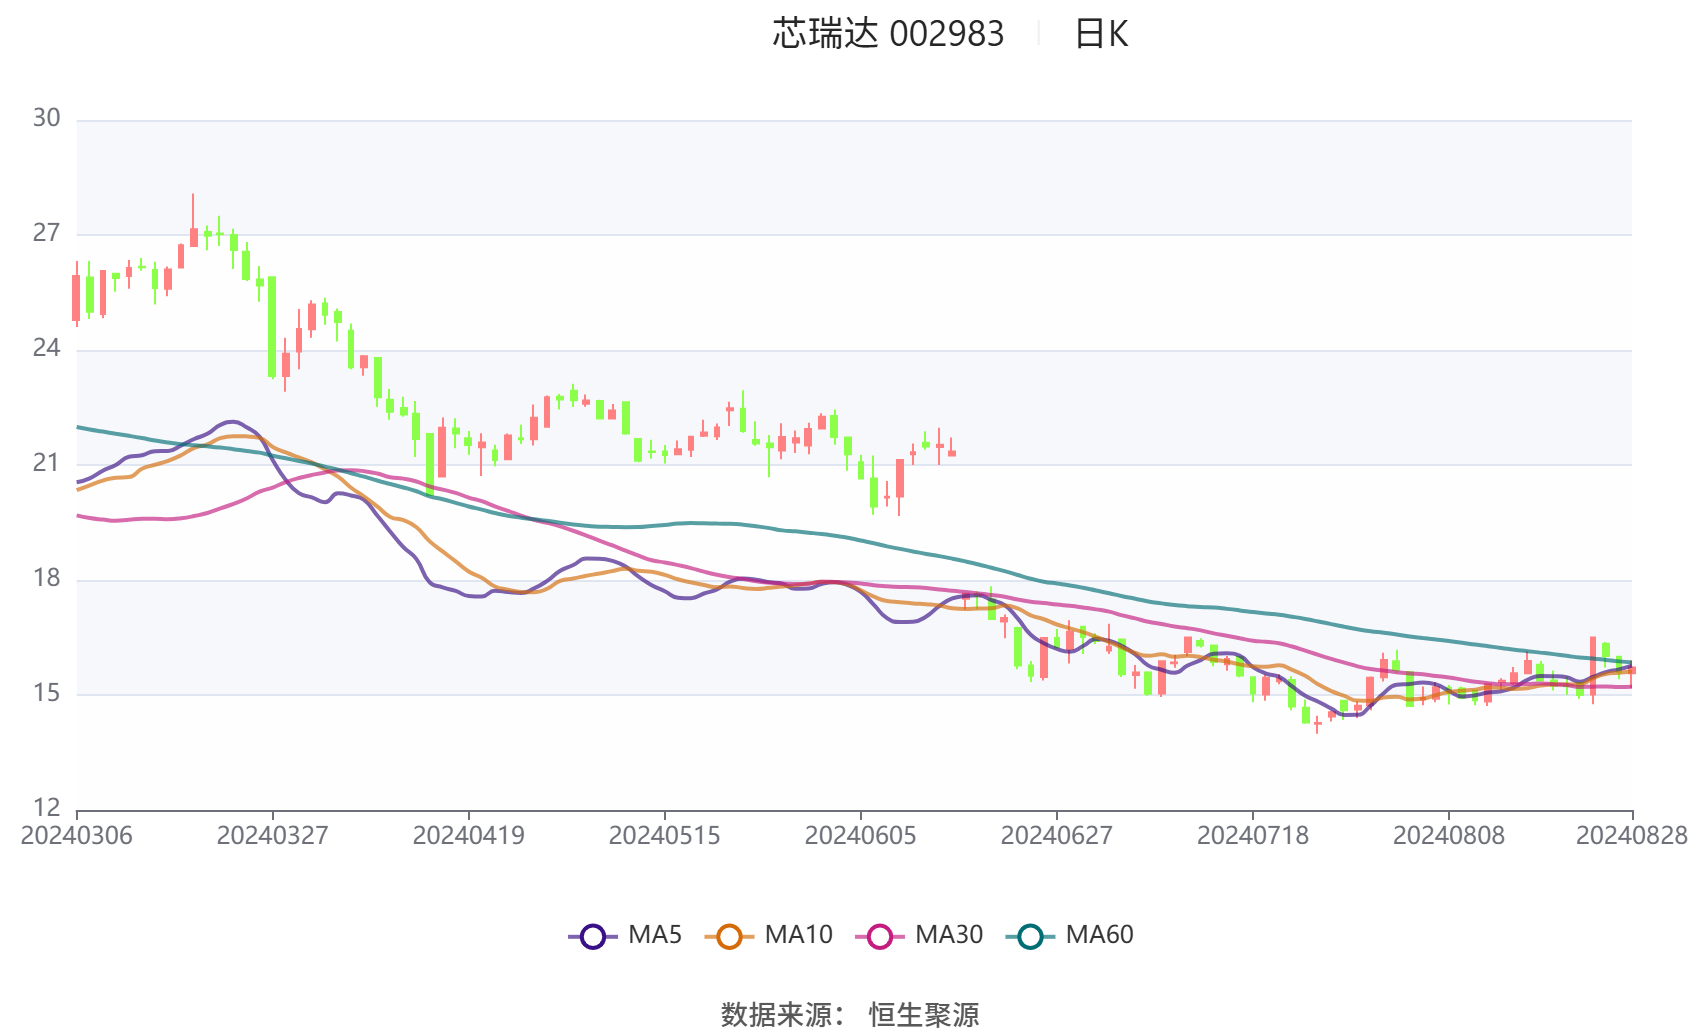Click the y-axis value 30
This screenshot has width=1700, height=1034.
pos(46,118)
